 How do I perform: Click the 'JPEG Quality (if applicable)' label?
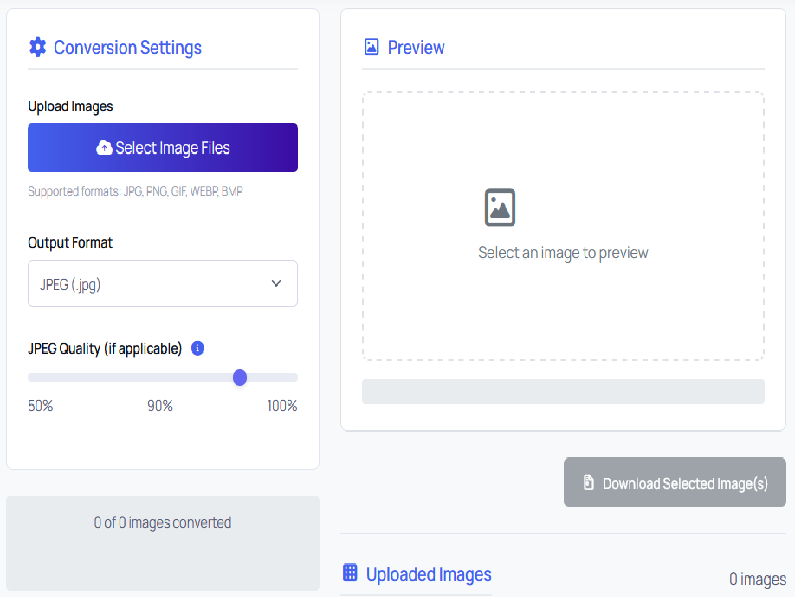[105, 349]
